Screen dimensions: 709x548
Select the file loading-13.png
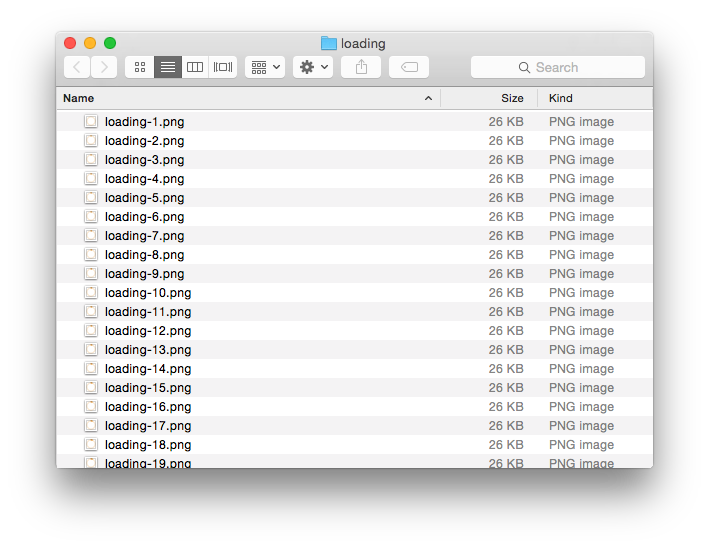354,350
